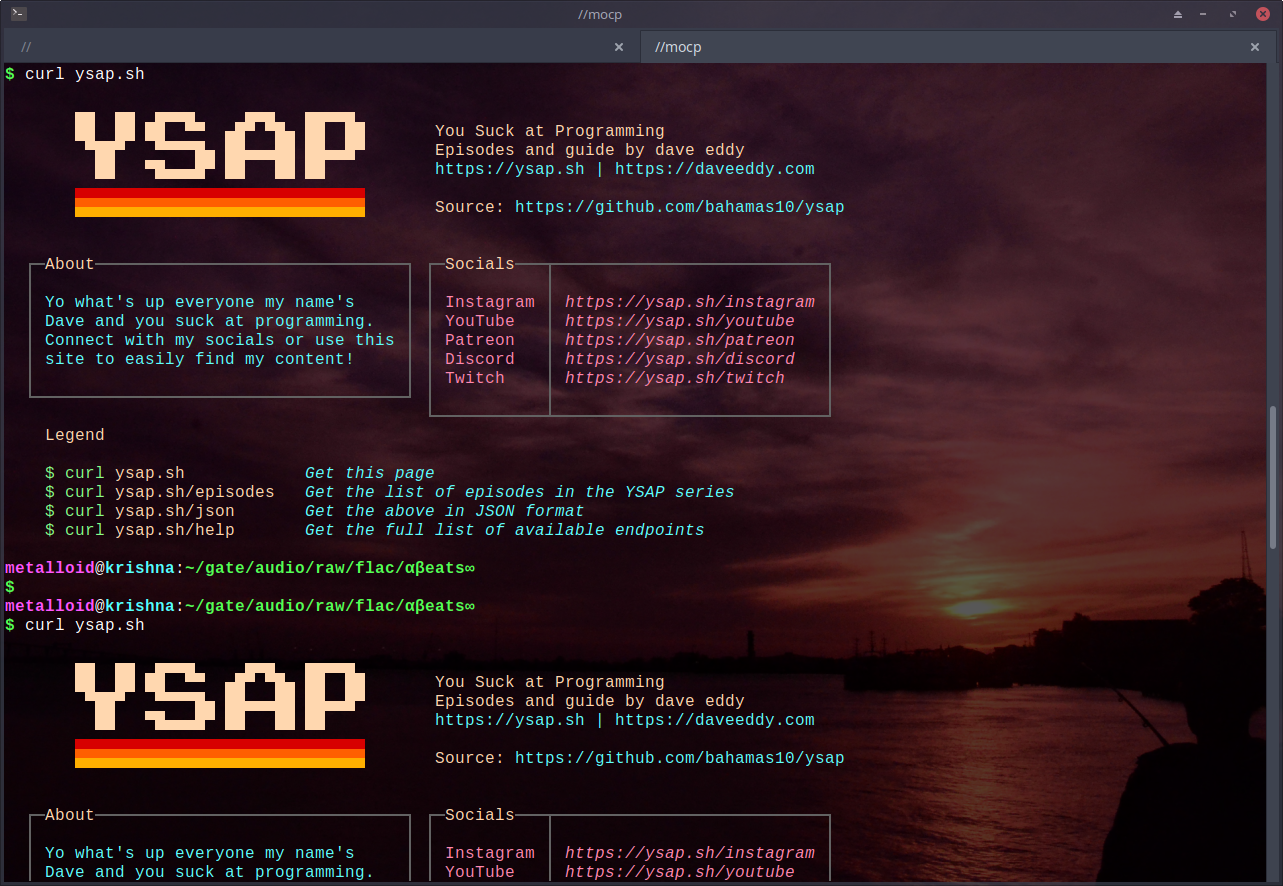This screenshot has width=1283, height=886.
Task: Close the window with the red X
Action: click(x=1262, y=14)
